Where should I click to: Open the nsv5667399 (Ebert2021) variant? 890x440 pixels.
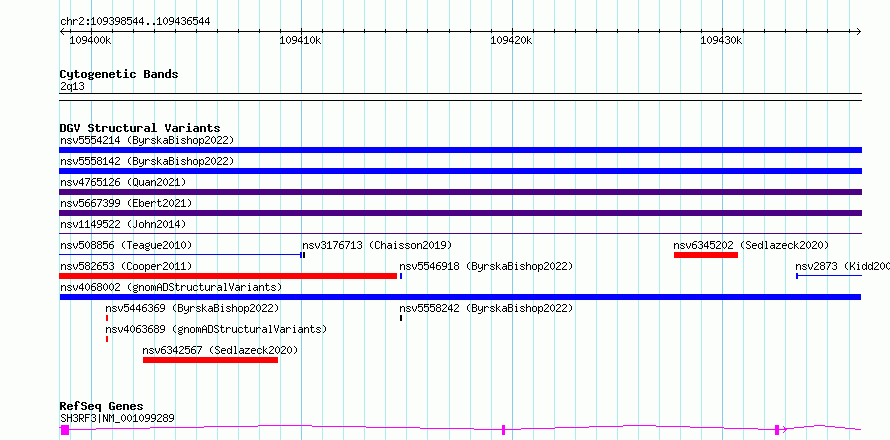click(x=126, y=203)
